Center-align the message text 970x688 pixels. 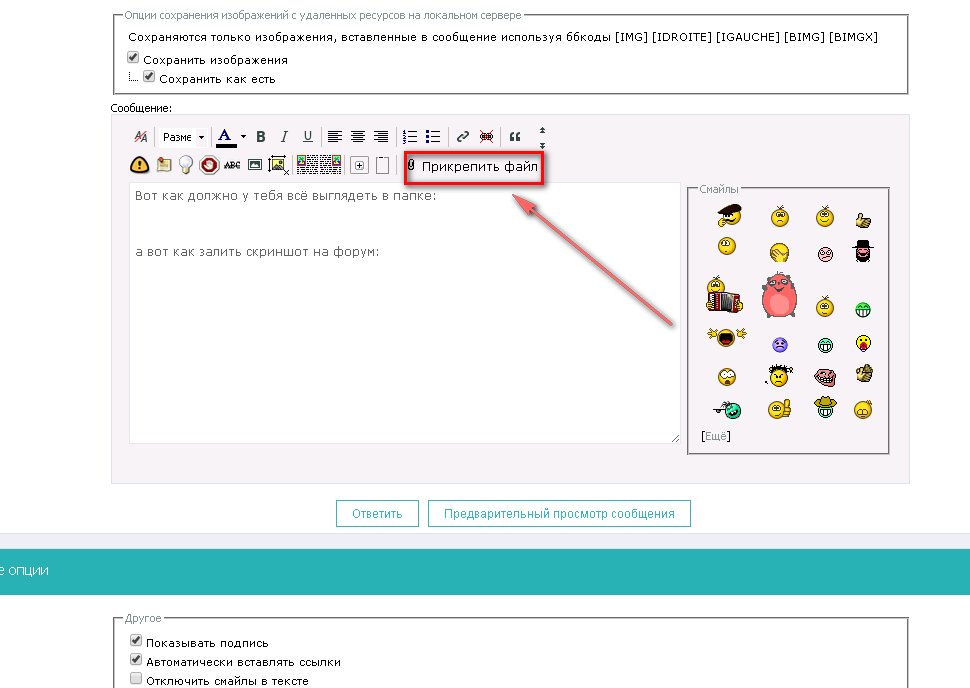click(x=358, y=137)
